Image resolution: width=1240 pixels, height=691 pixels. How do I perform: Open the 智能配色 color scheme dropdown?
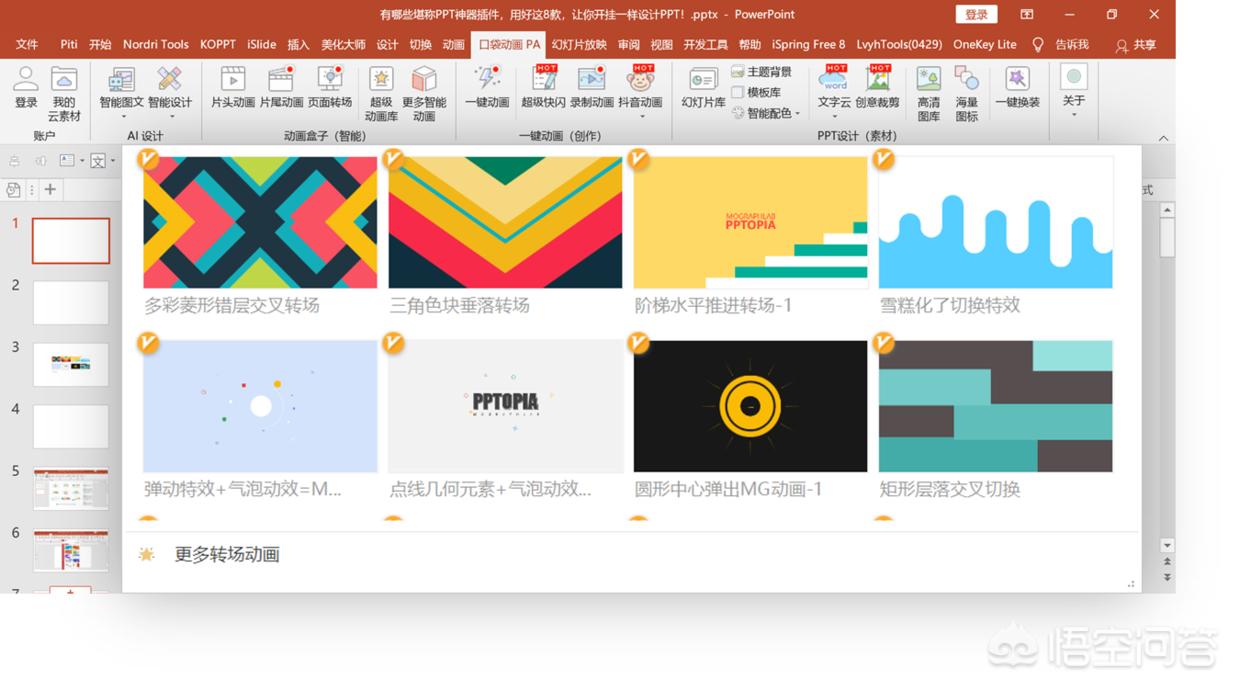(797, 114)
